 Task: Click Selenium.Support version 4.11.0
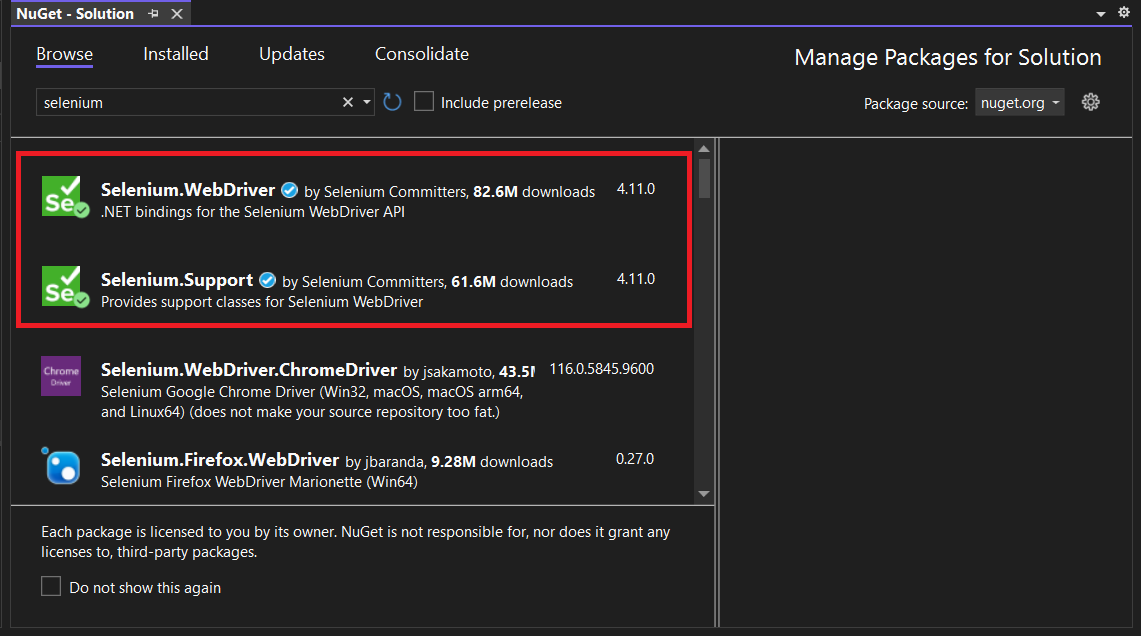636,279
